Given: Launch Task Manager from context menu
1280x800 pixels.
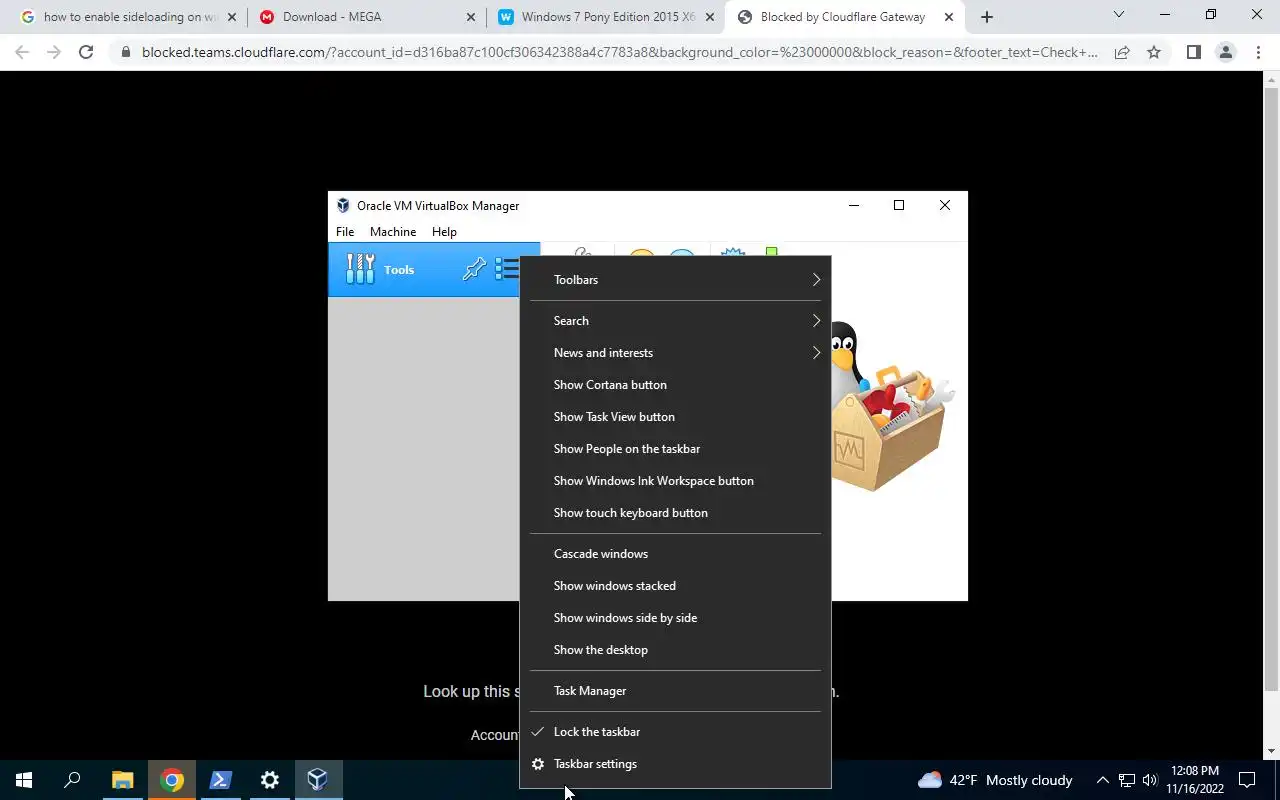Looking at the screenshot, I should pos(675,691).
